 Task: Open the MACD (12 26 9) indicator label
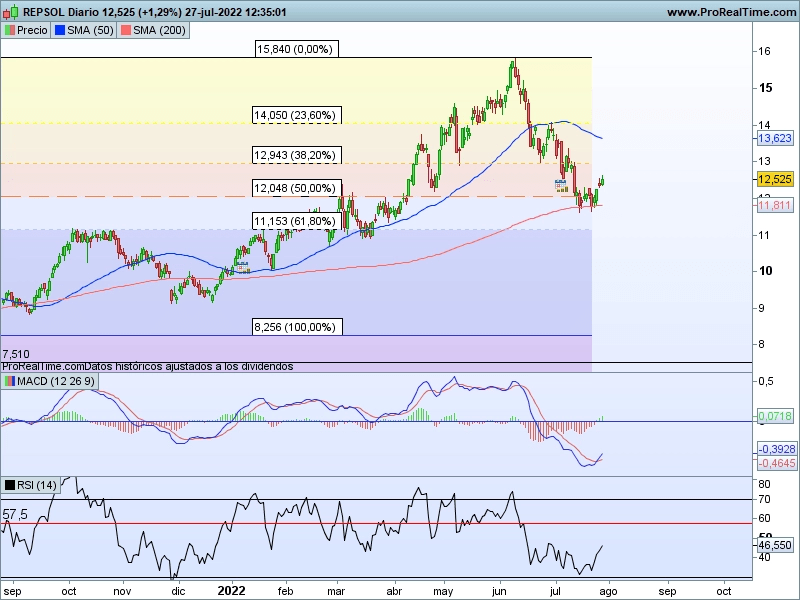click(49, 381)
